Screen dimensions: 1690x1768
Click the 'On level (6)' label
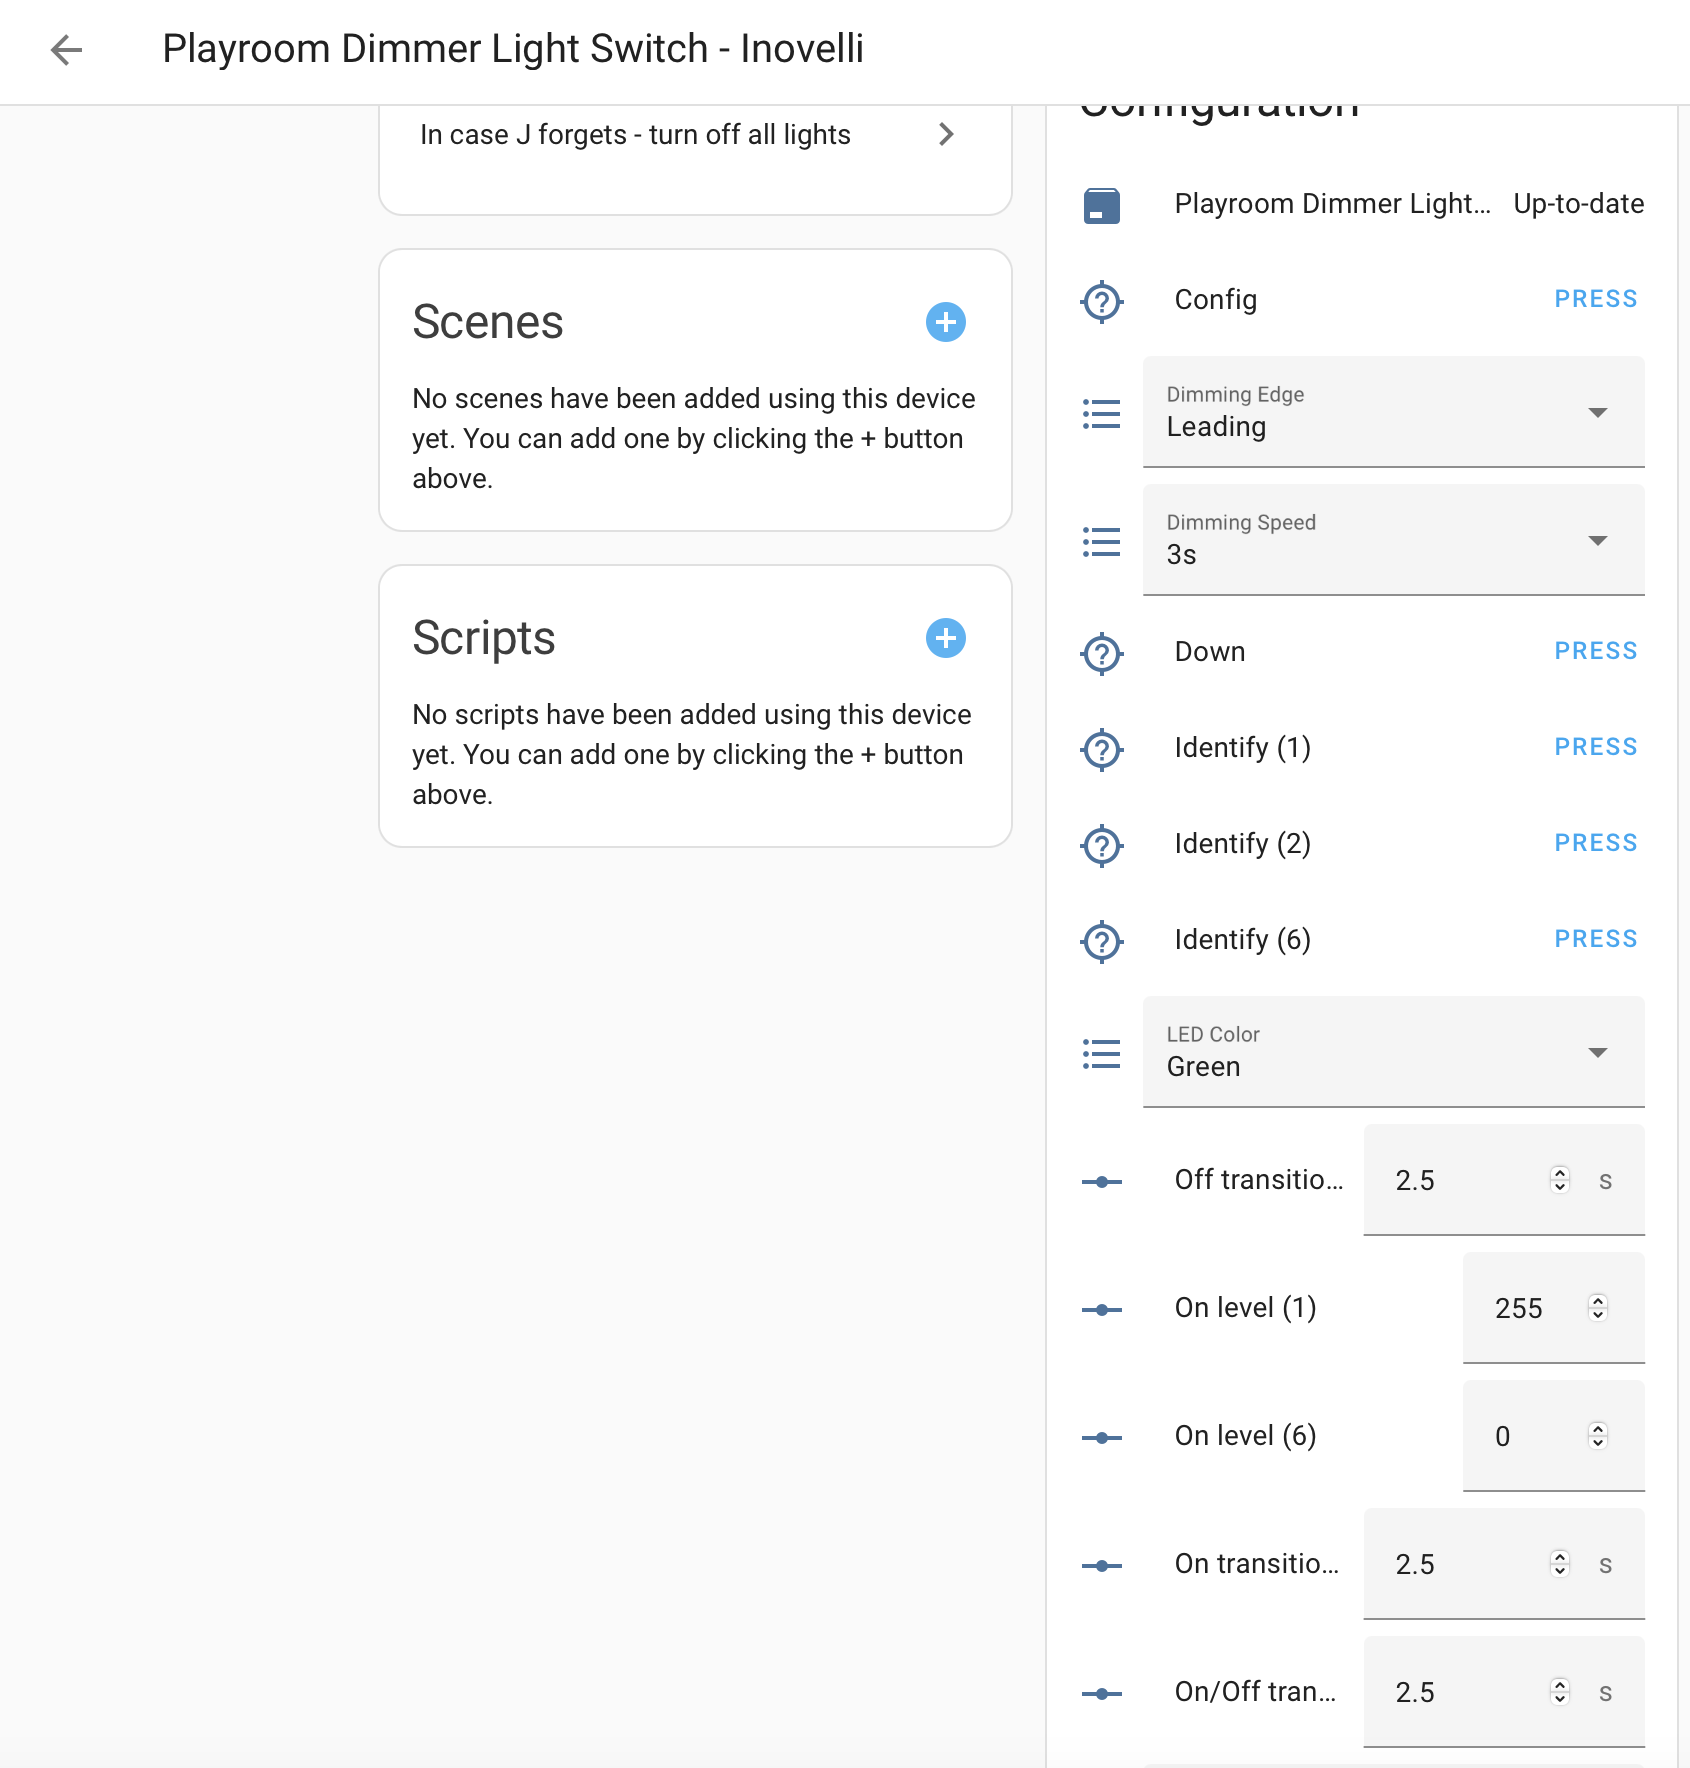pos(1245,1436)
